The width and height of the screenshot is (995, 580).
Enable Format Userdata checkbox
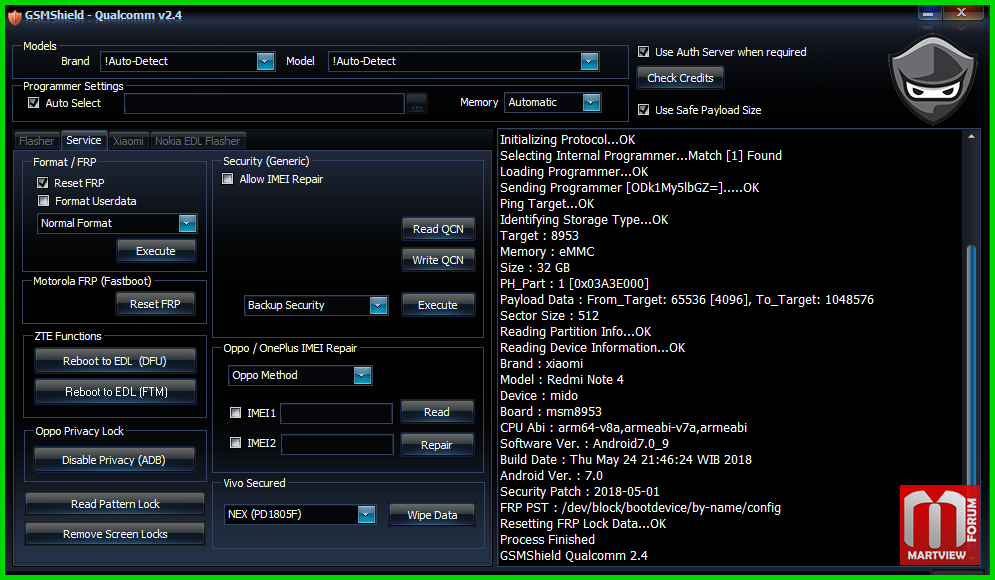point(43,201)
